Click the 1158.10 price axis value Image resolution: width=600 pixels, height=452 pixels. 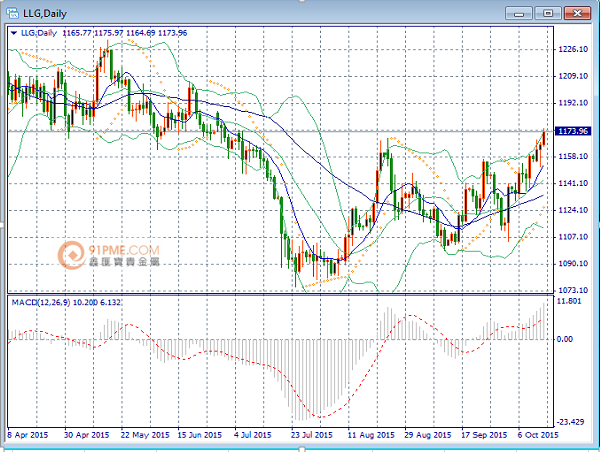tap(573, 157)
